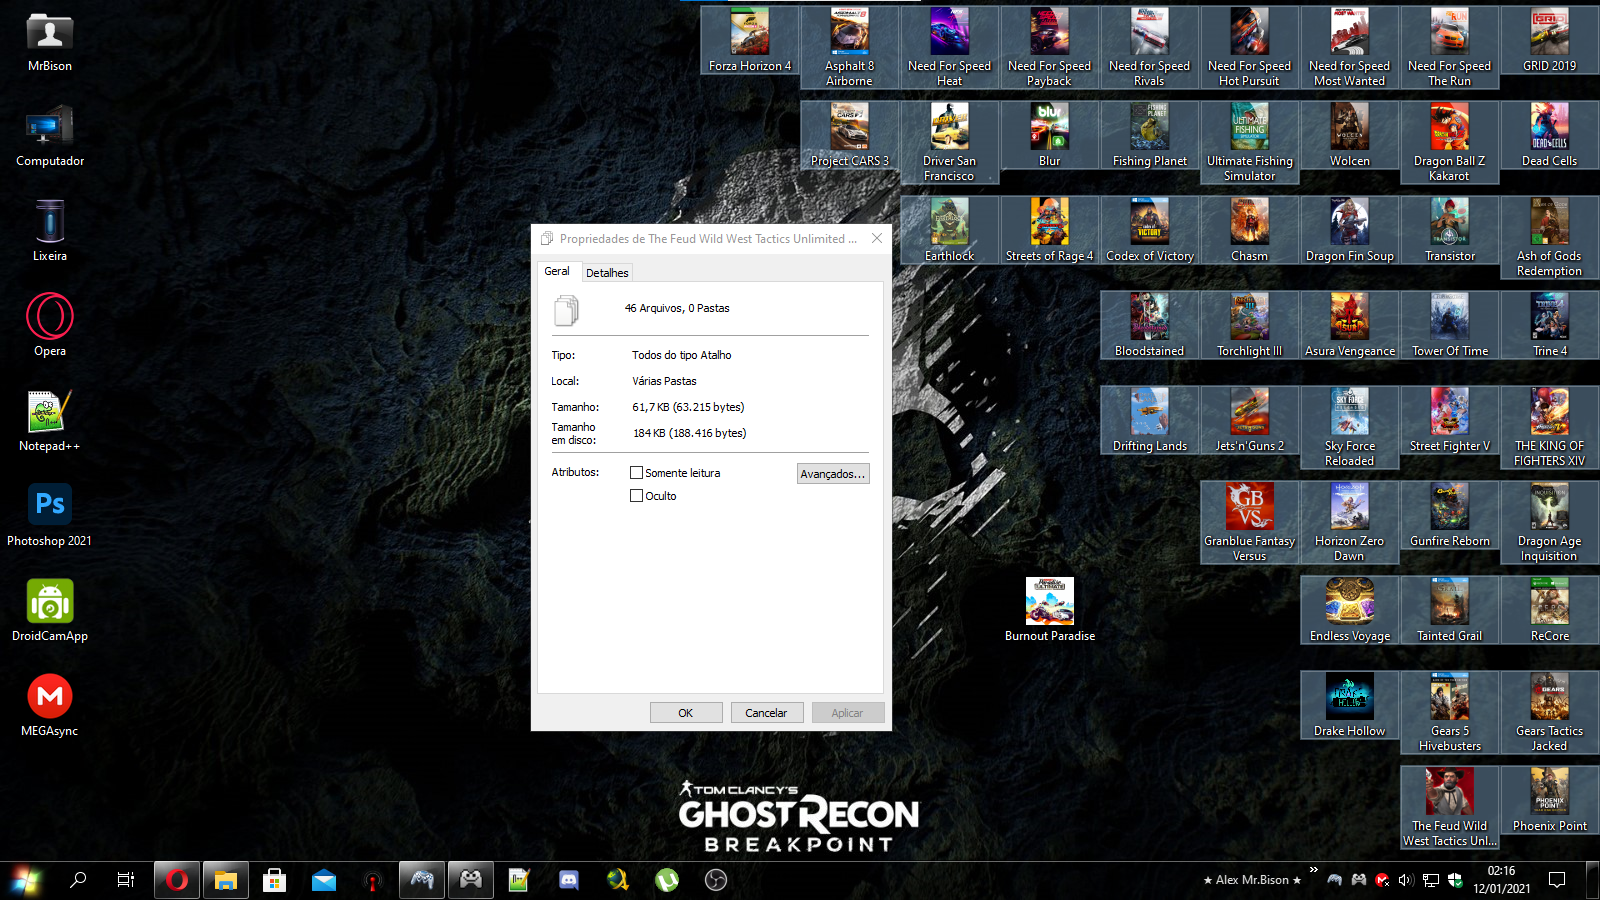Click the '46 Arquivos, 0 Pastas' text
This screenshot has width=1600, height=900.
[677, 308]
